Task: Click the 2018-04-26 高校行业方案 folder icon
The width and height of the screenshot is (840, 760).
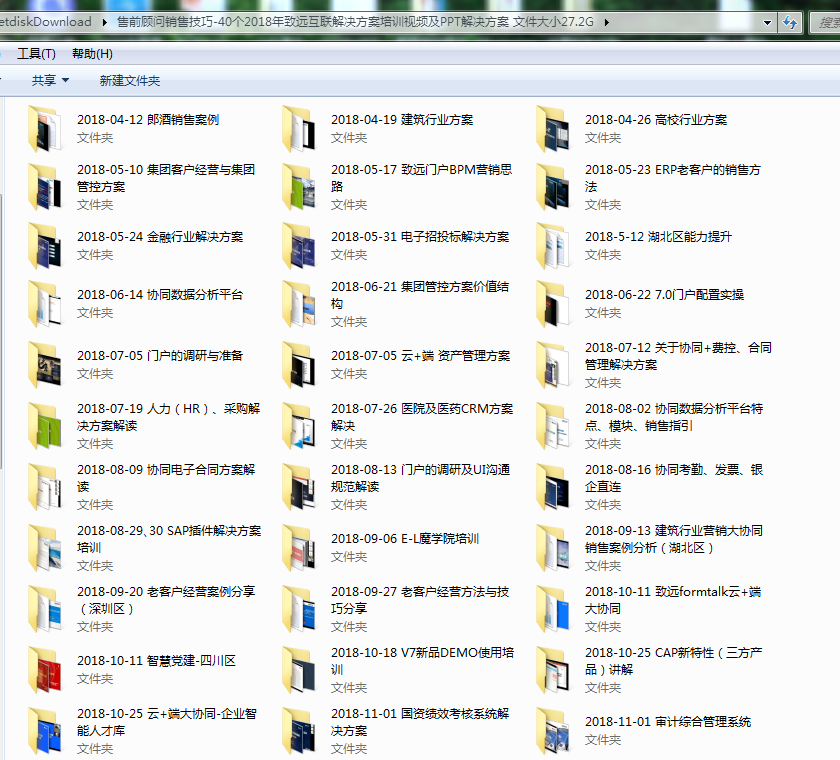Action: tap(552, 128)
